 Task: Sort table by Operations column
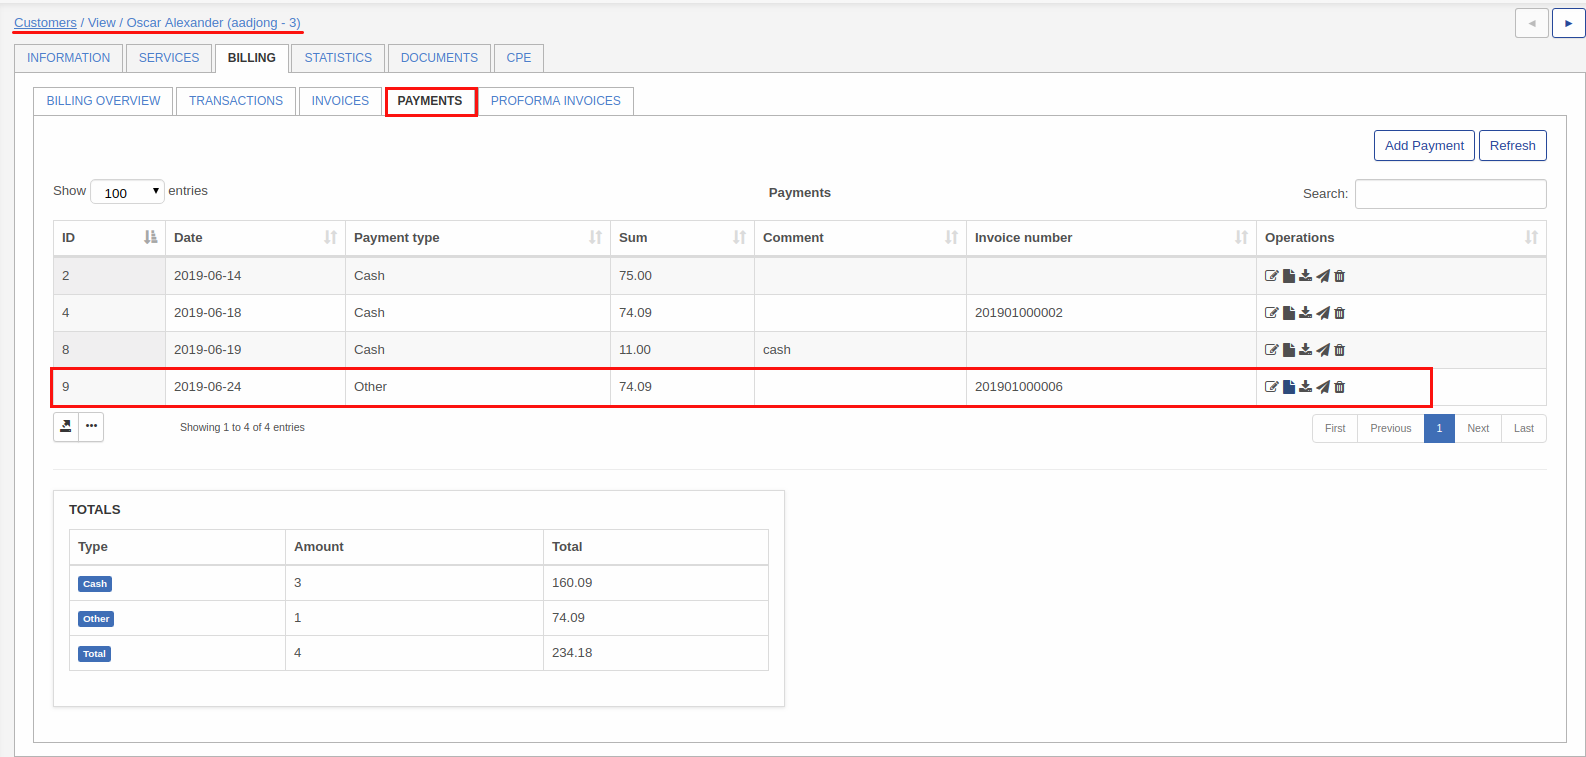[x=1401, y=238]
